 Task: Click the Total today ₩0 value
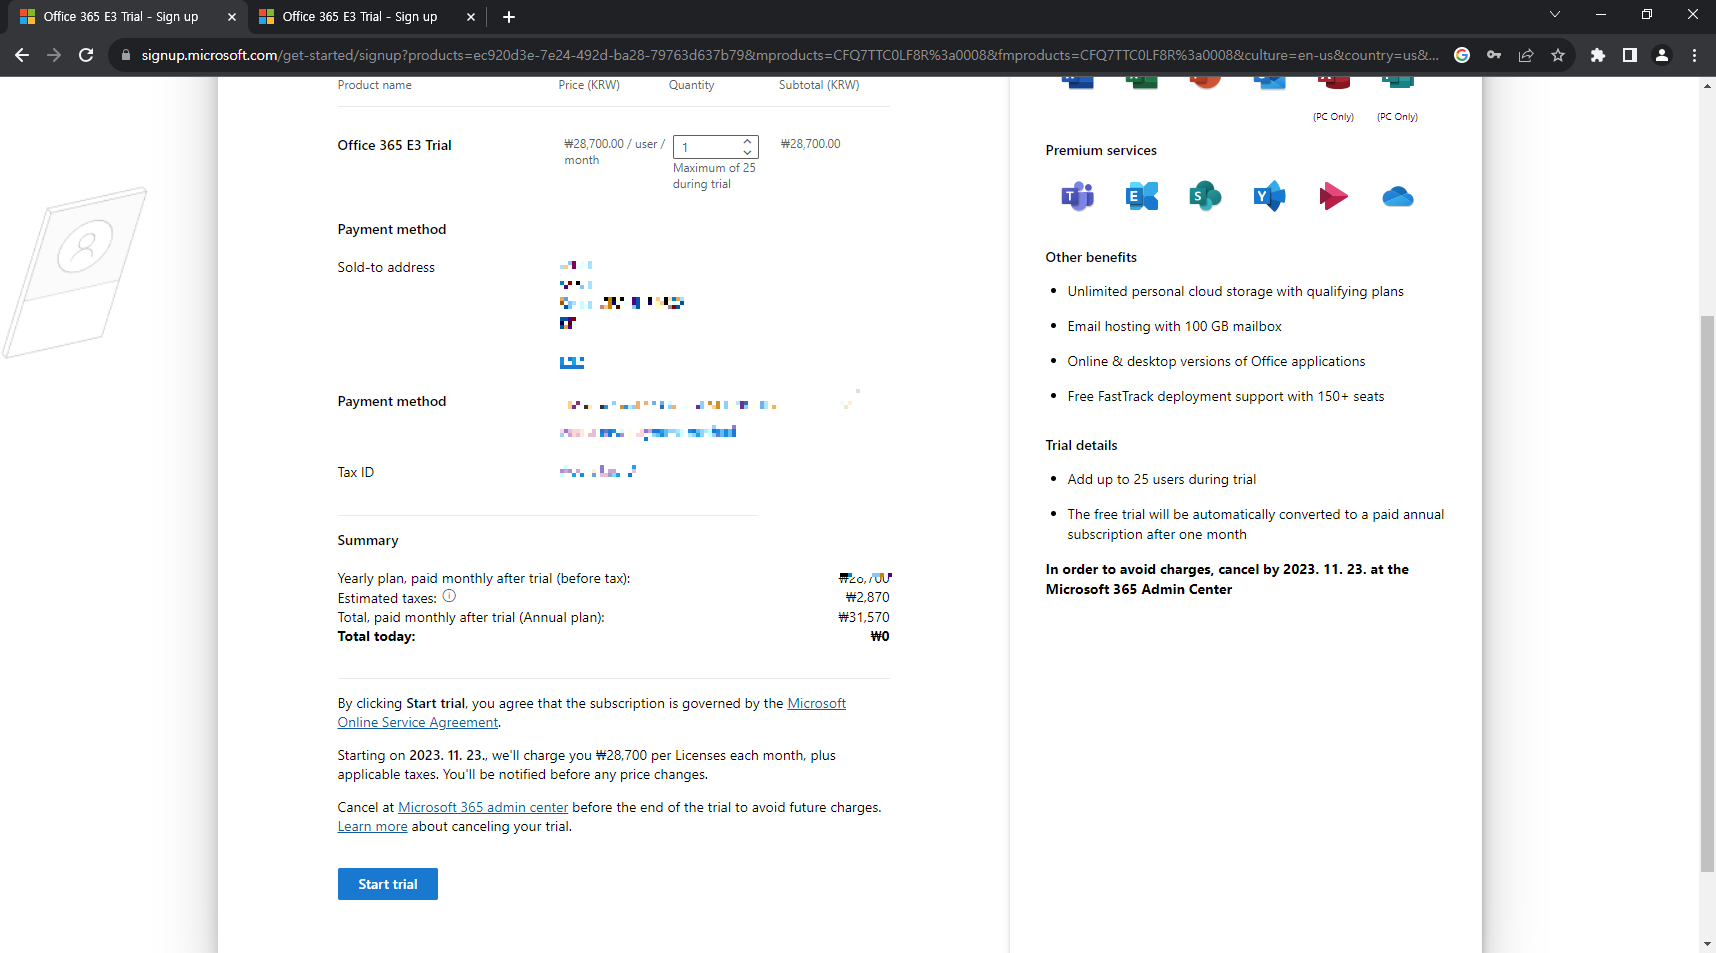pos(880,636)
